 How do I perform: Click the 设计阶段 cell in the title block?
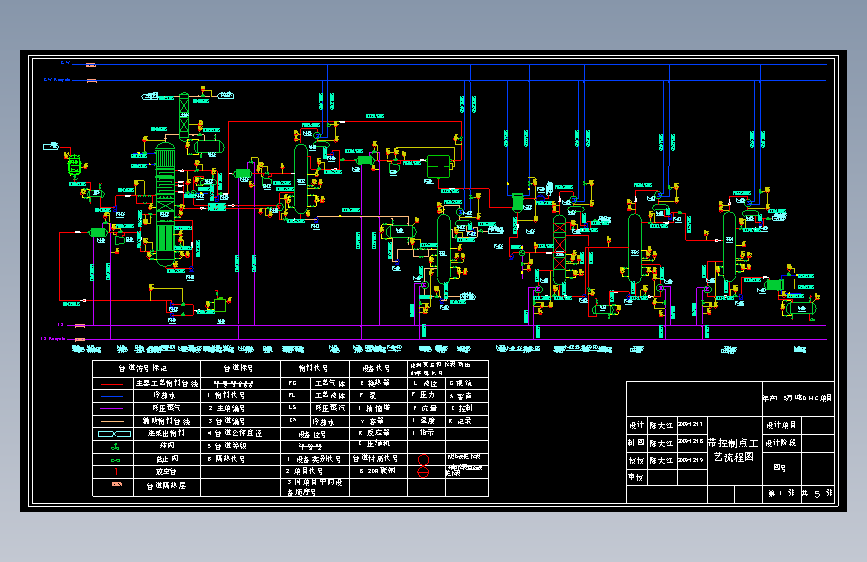pyautogui.click(x=781, y=443)
